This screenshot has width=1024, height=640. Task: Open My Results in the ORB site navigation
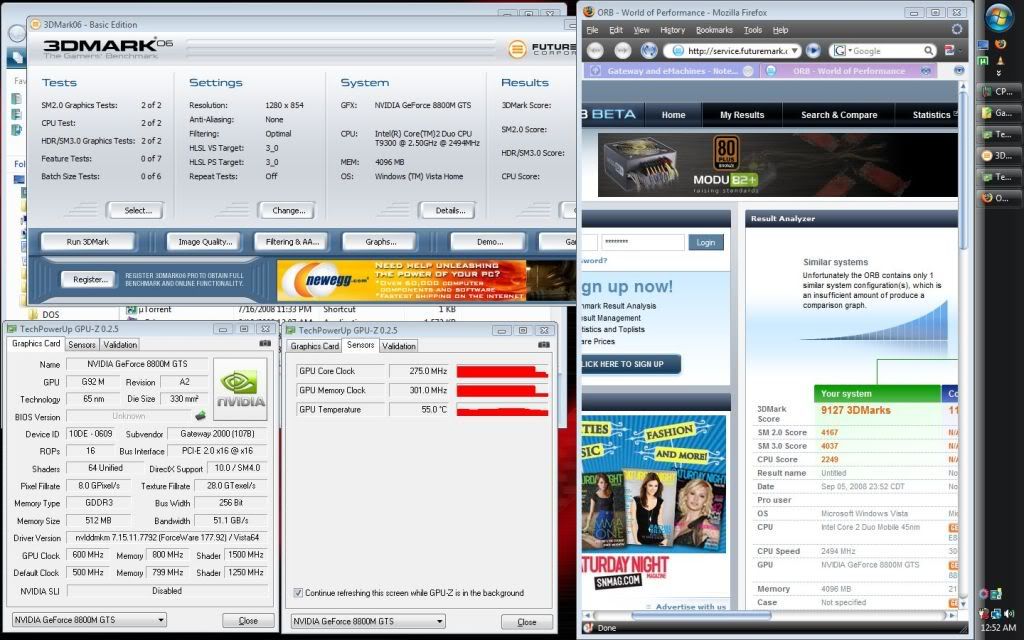(742, 115)
